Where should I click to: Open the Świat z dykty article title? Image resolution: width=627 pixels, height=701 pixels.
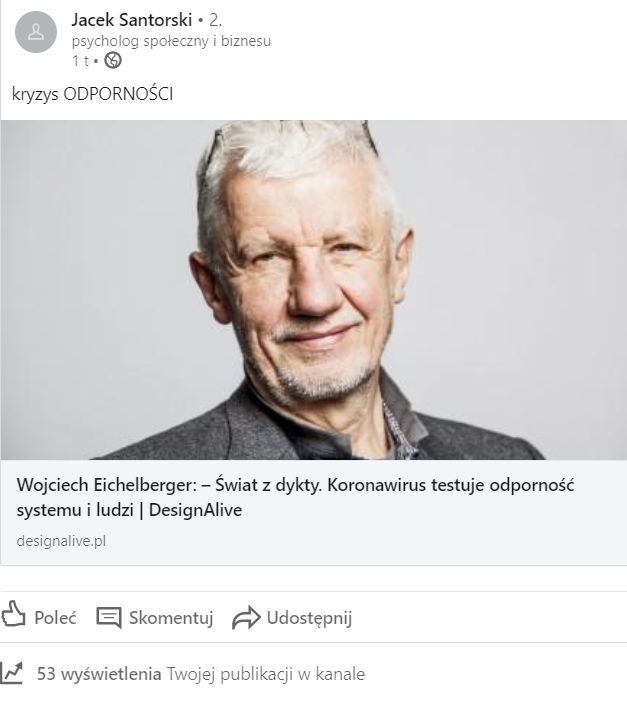click(295, 497)
